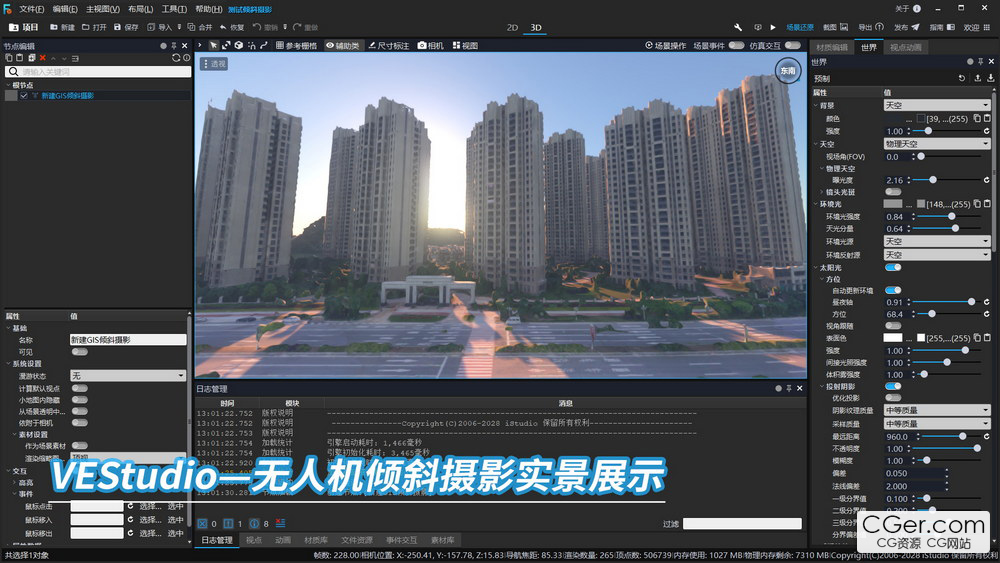Click the wrench settings icon in top toolbar
The width and height of the screenshot is (1000, 563).
(x=738, y=27)
